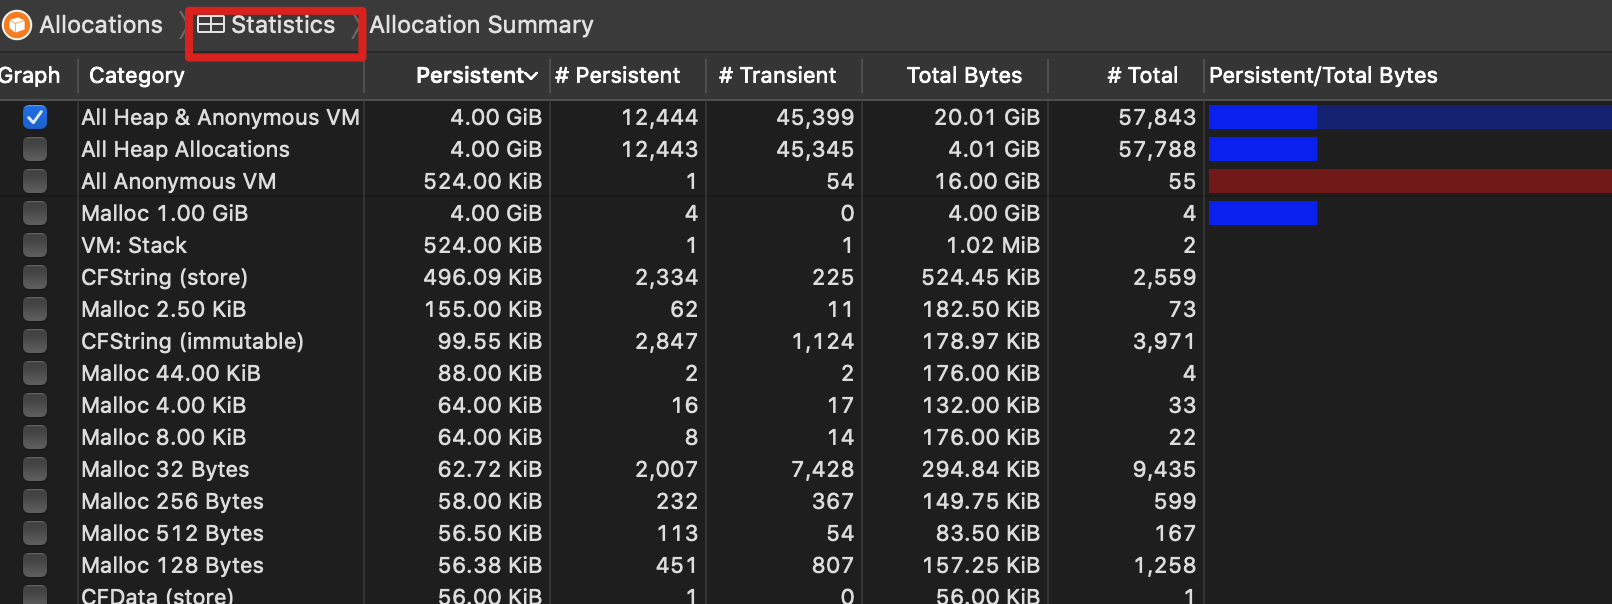The height and width of the screenshot is (604, 1612).
Task: Check graph box beside CFString (store)
Action: [35, 277]
